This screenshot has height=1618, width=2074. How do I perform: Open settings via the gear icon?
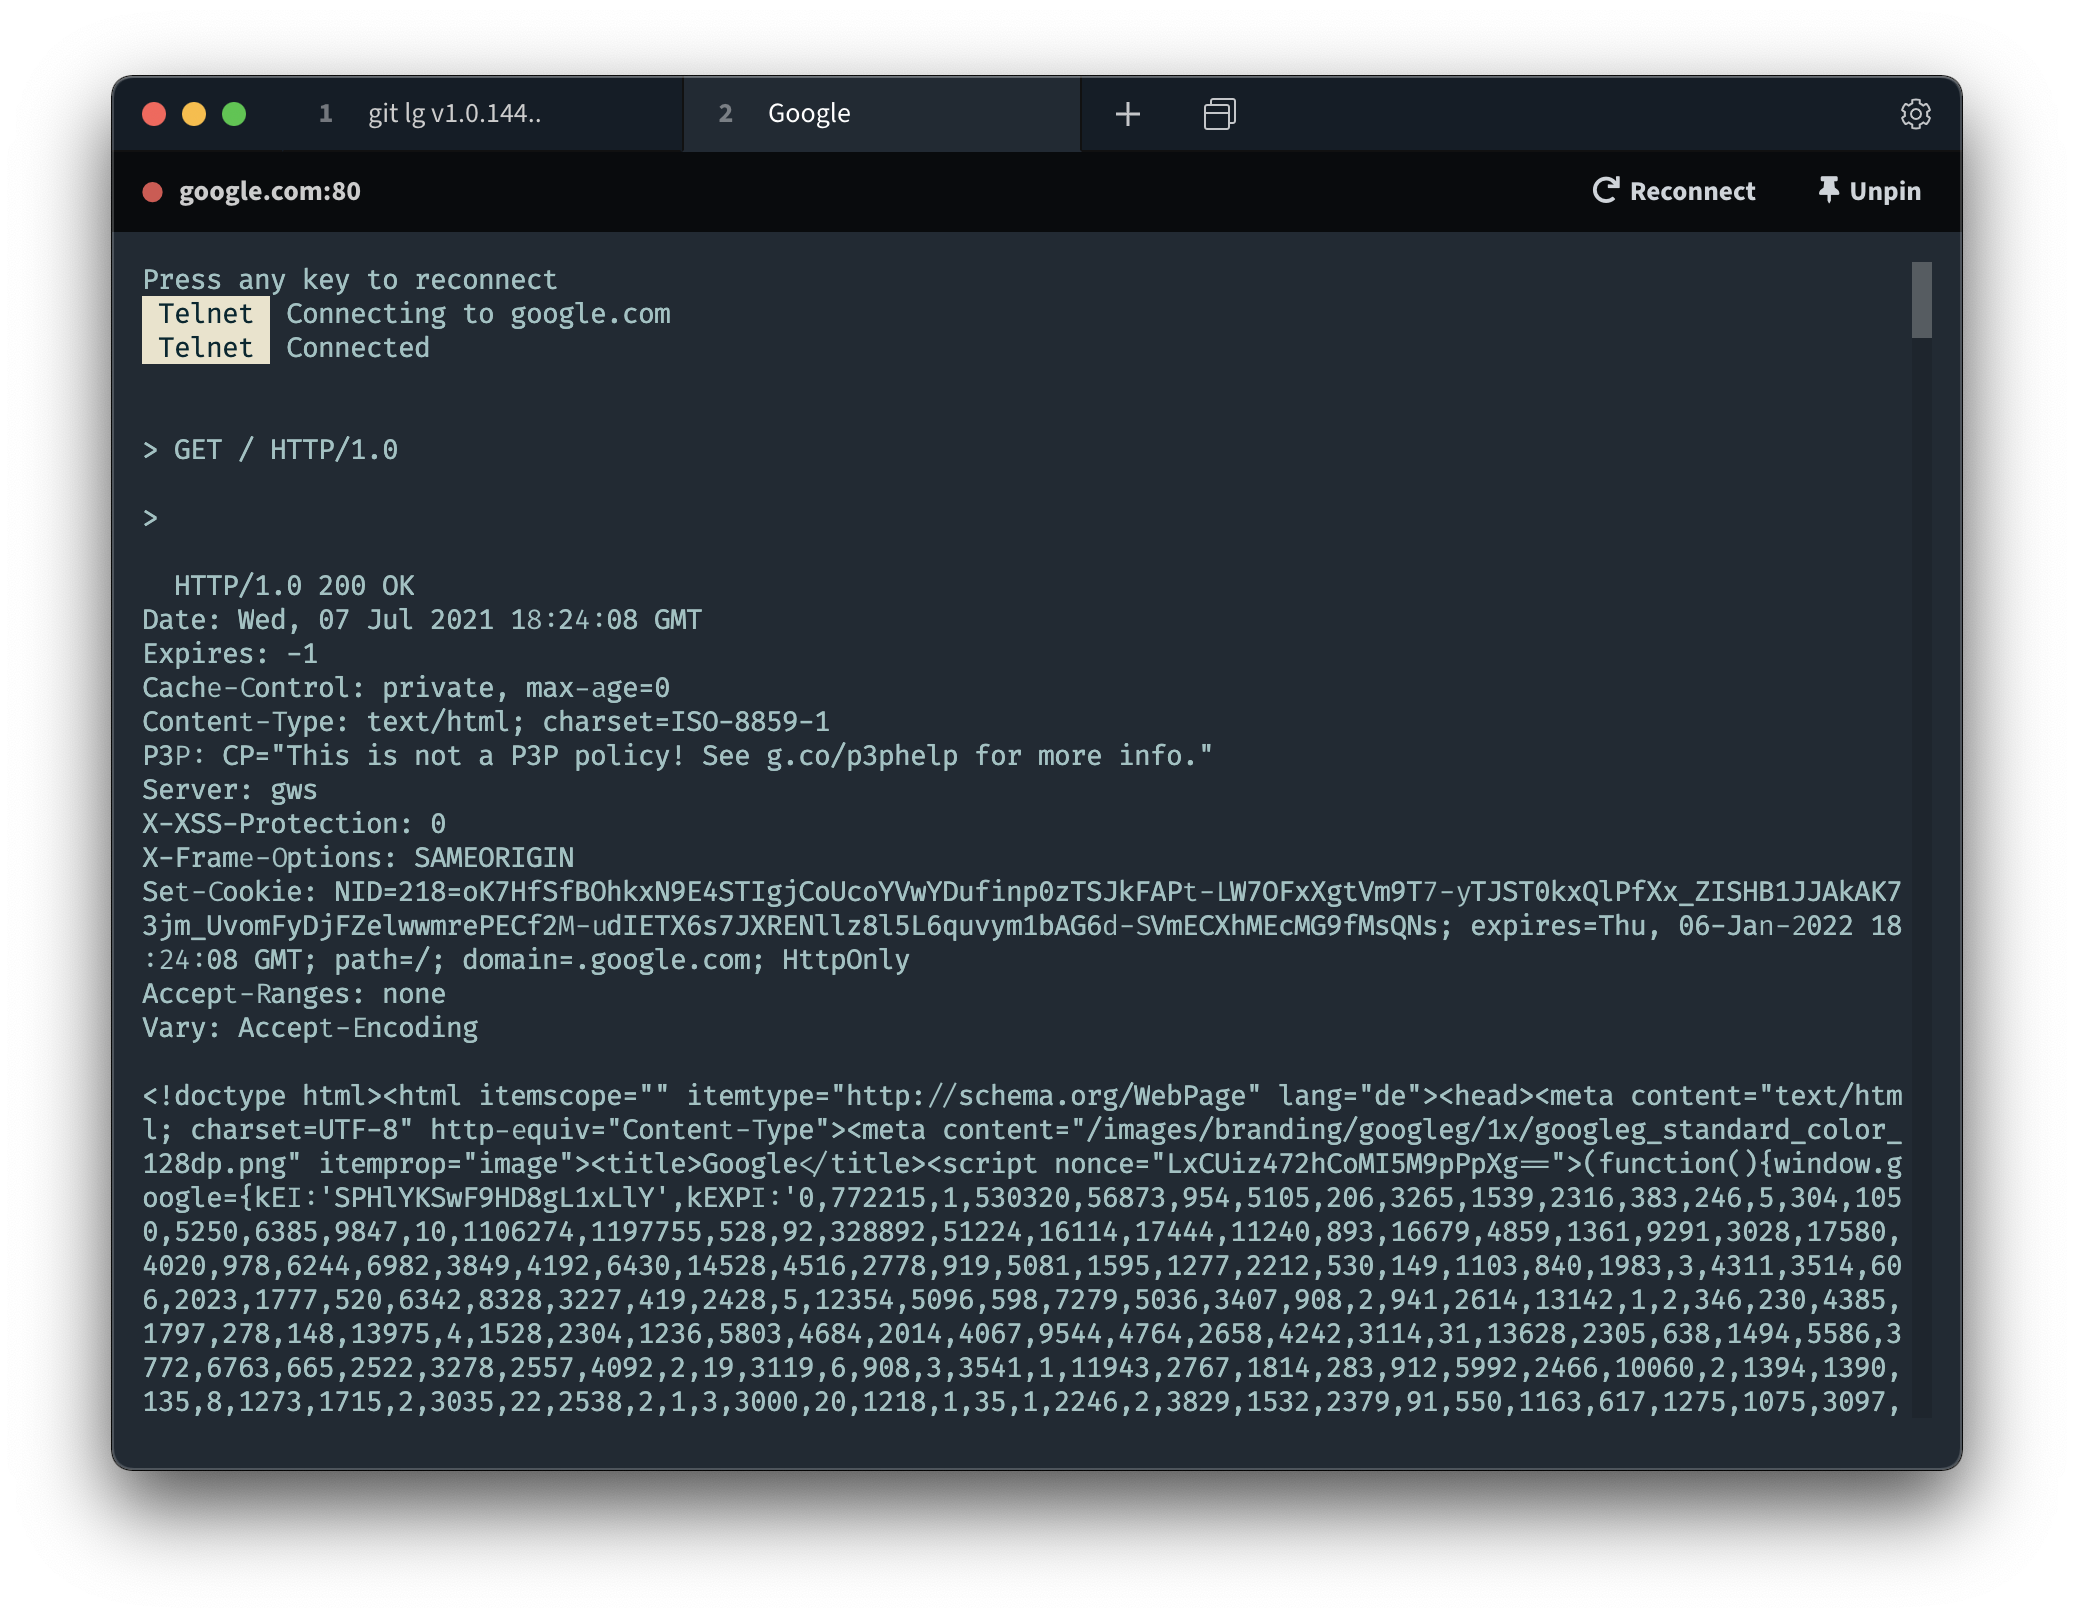pos(1915,114)
